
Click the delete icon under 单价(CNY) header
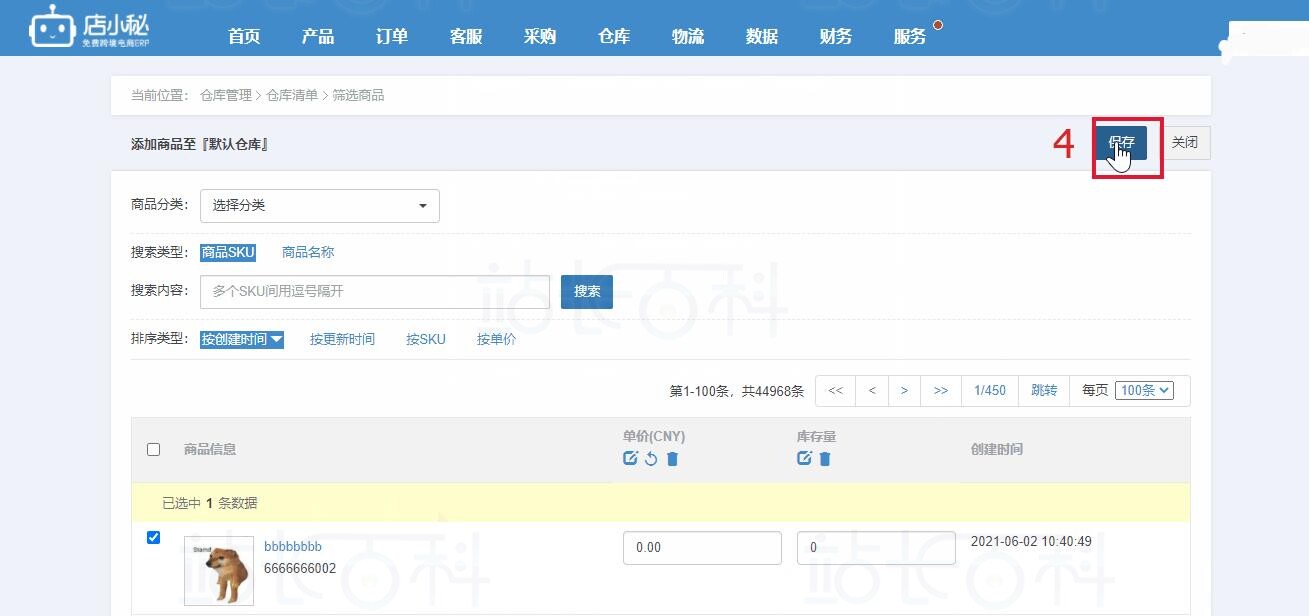tap(673, 458)
